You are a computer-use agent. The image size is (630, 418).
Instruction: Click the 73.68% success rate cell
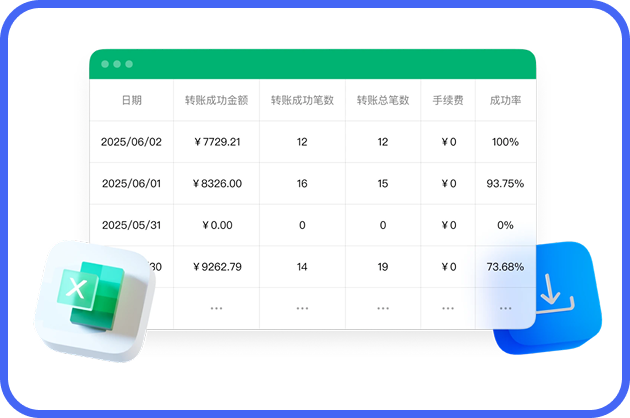click(505, 267)
